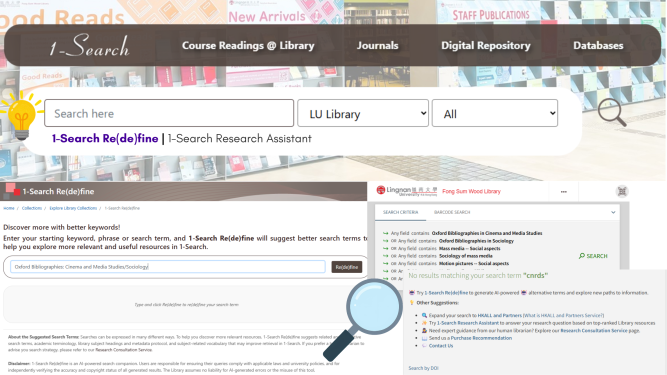Click the Fong Sum Wood Library title

click(471, 191)
